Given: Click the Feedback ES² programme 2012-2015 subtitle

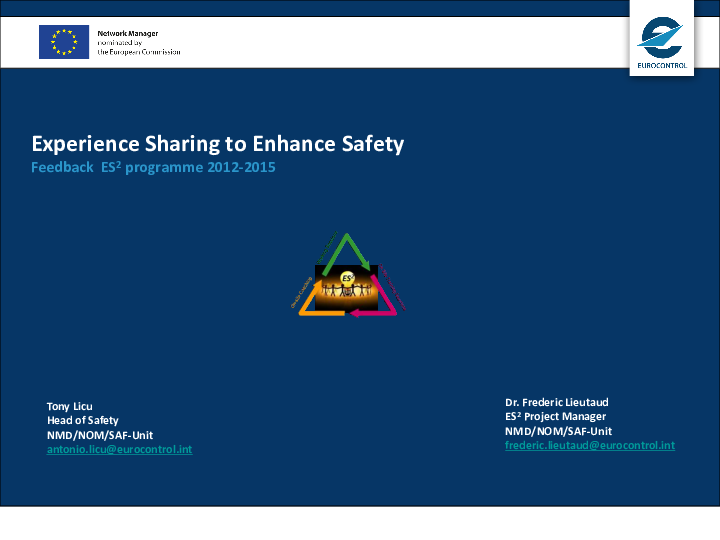Looking at the screenshot, I should tap(152, 168).
